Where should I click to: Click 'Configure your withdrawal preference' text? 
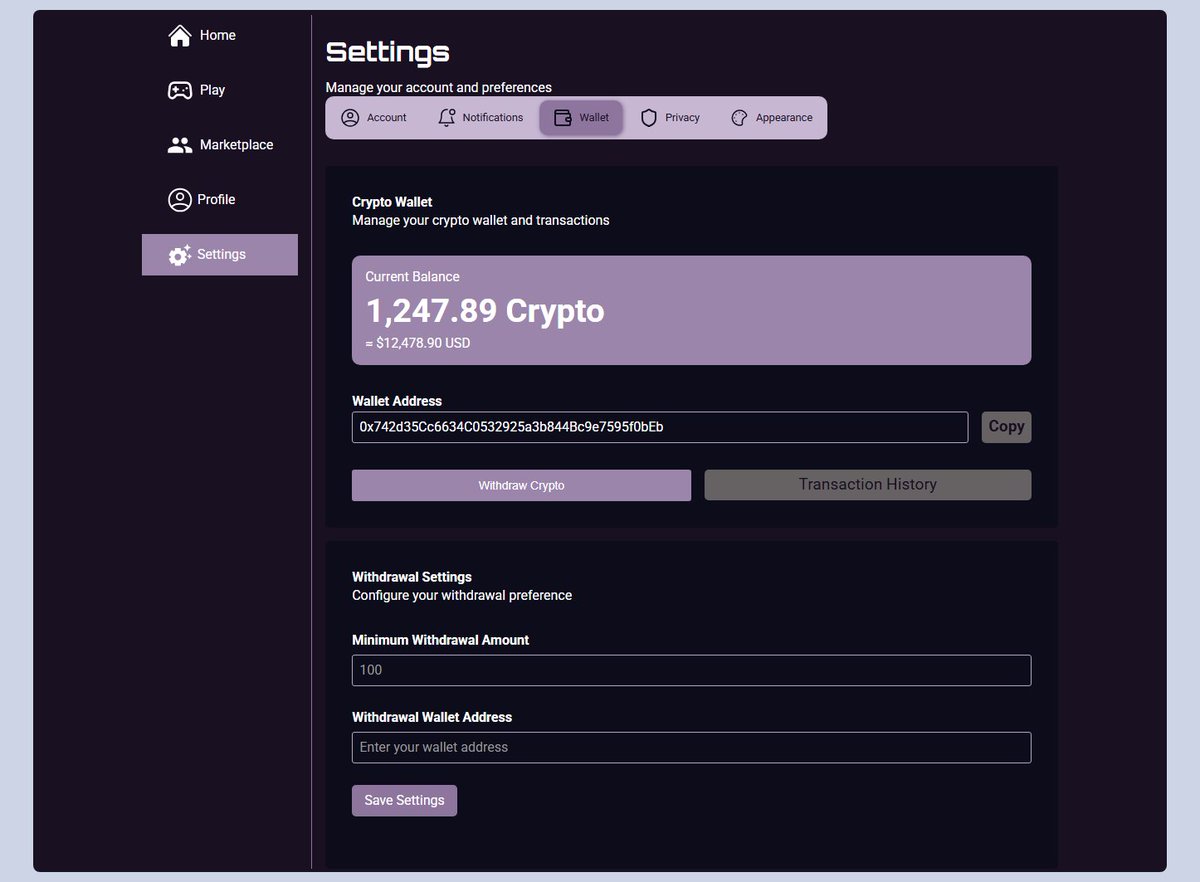pos(462,595)
